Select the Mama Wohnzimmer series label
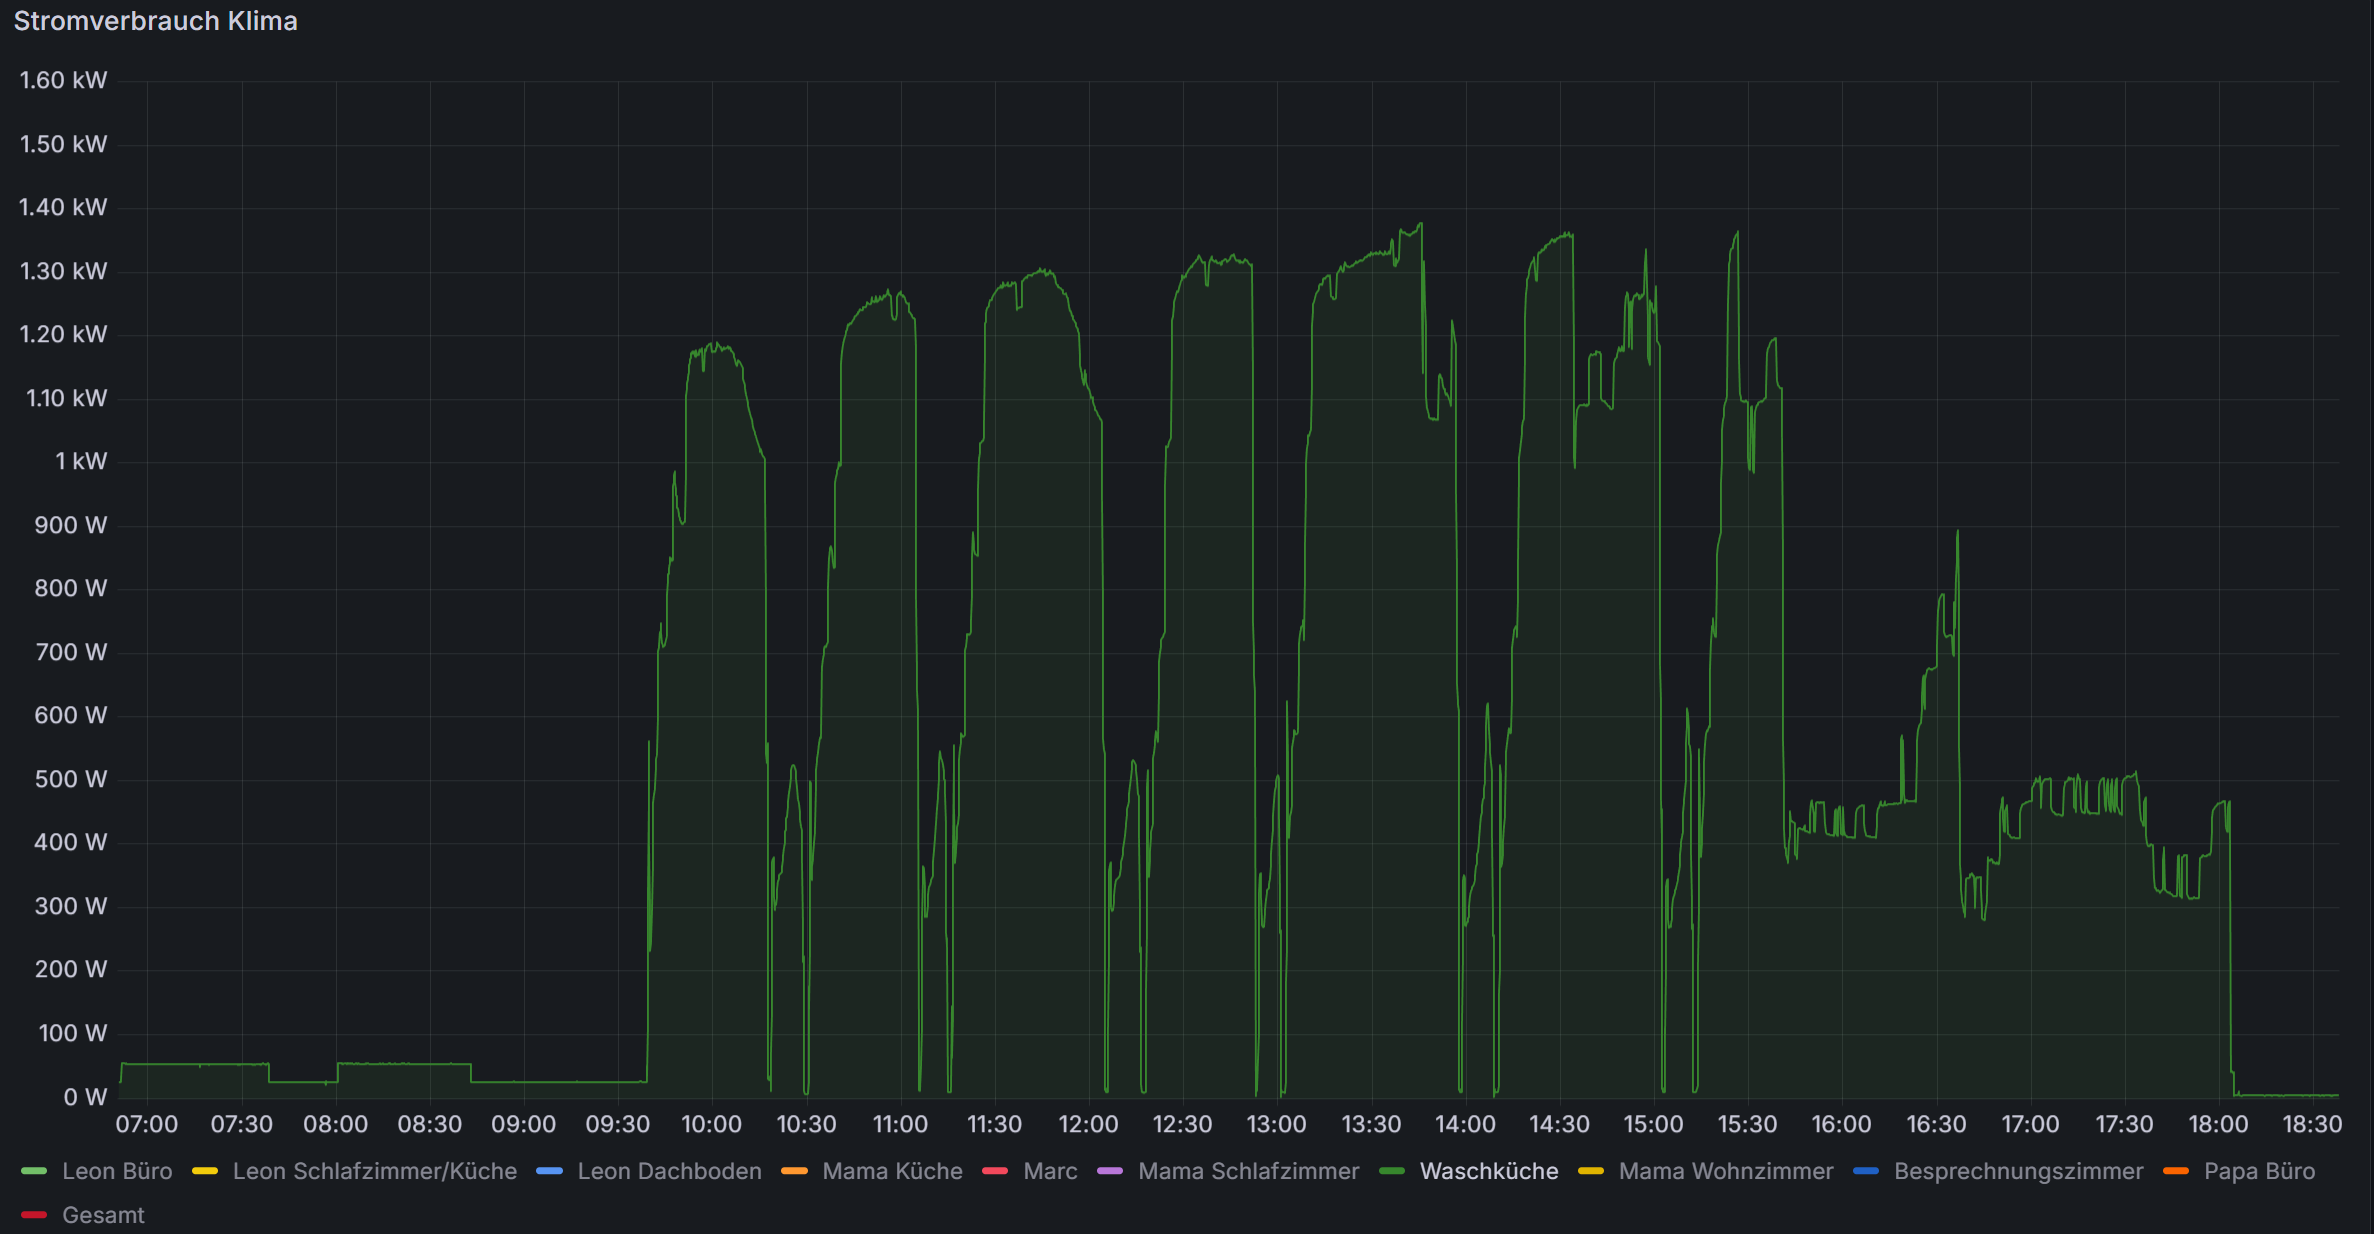 pyautogui.click(x=1725, y=1171)
